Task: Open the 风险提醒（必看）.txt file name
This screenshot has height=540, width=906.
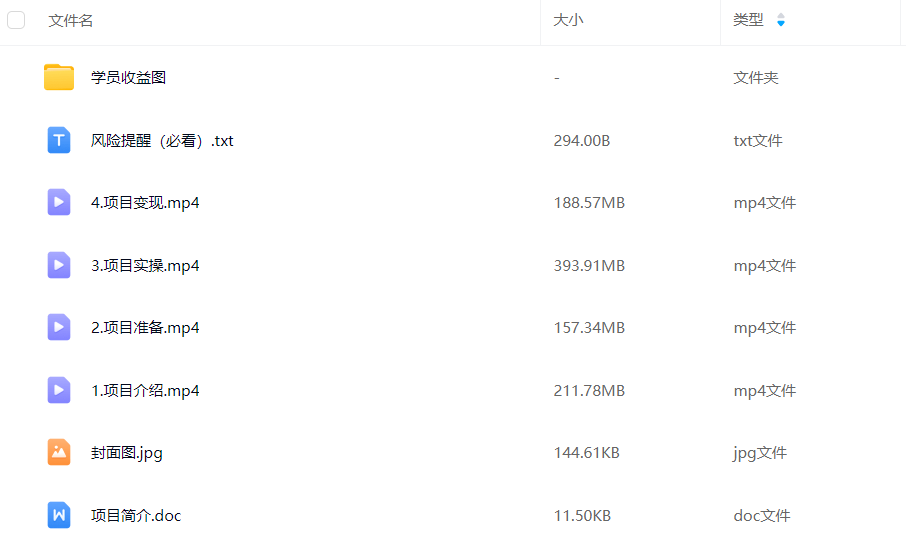Action: [x=162, y=140]
